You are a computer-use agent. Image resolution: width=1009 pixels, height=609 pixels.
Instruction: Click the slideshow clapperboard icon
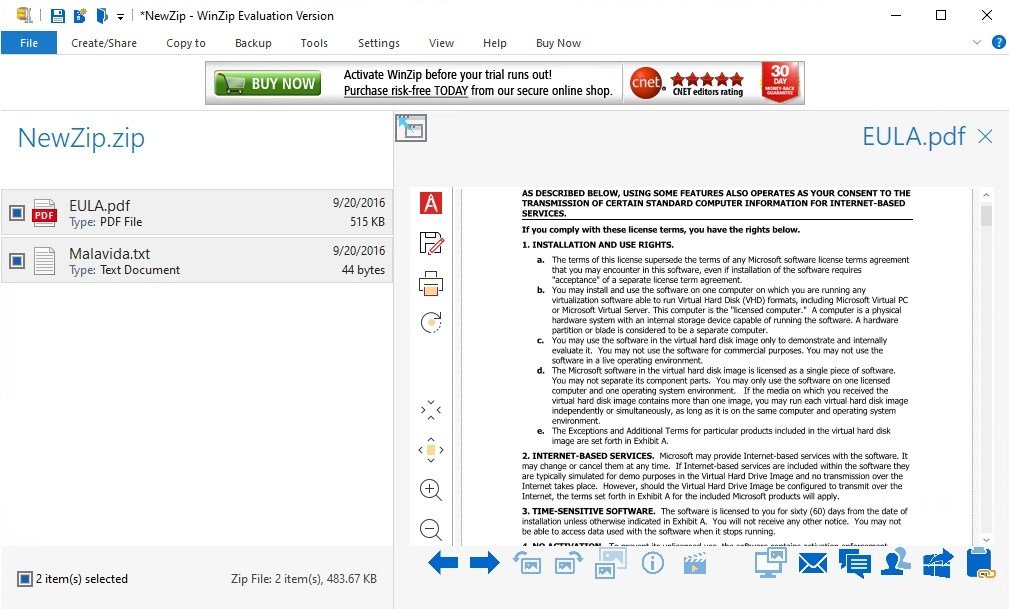[x=695, y=564]
